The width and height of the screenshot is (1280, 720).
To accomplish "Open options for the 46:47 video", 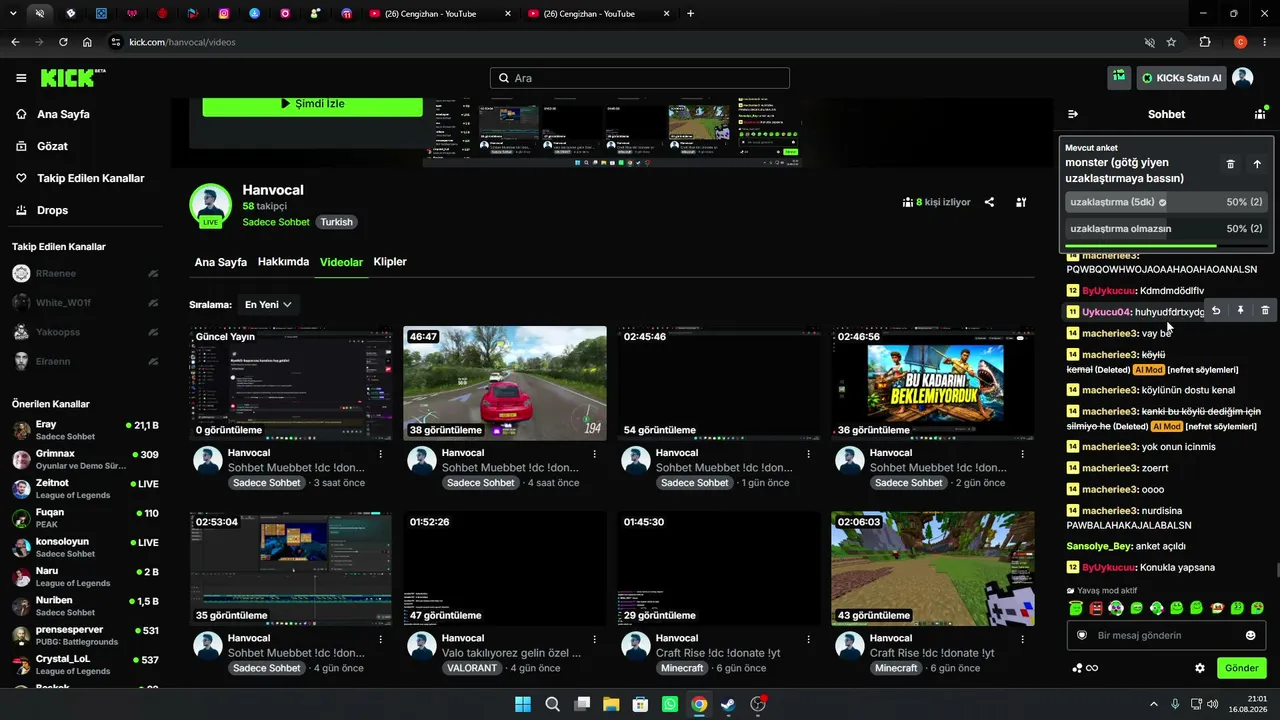I will [x=594, y=453].
